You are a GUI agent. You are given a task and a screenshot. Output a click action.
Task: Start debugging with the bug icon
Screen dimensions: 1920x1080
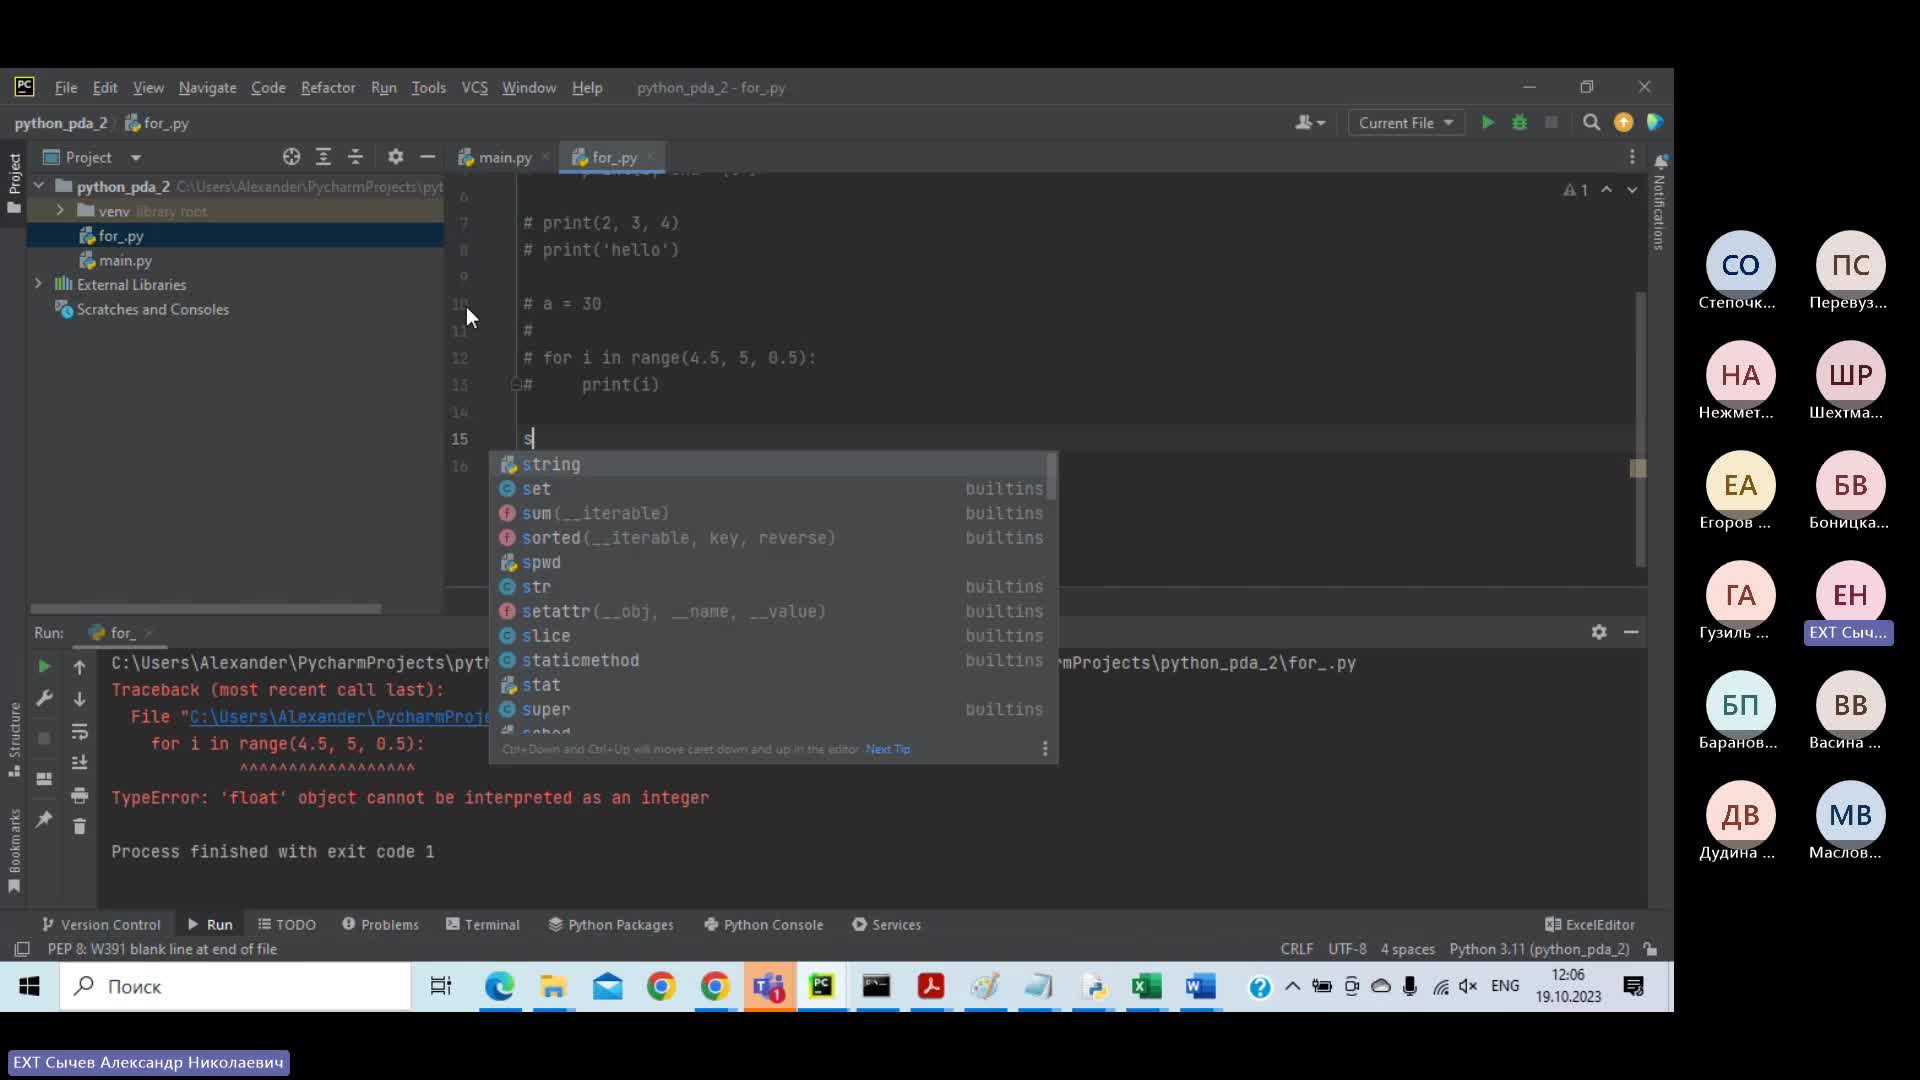tap(1519, 122)
